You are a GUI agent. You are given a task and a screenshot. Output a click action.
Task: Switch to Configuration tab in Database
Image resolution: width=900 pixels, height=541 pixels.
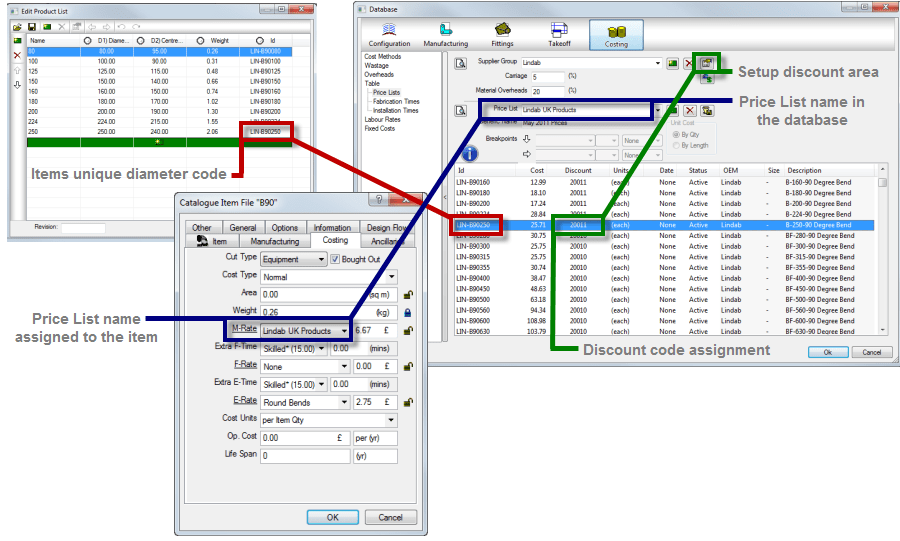click(x=389, y=35)
